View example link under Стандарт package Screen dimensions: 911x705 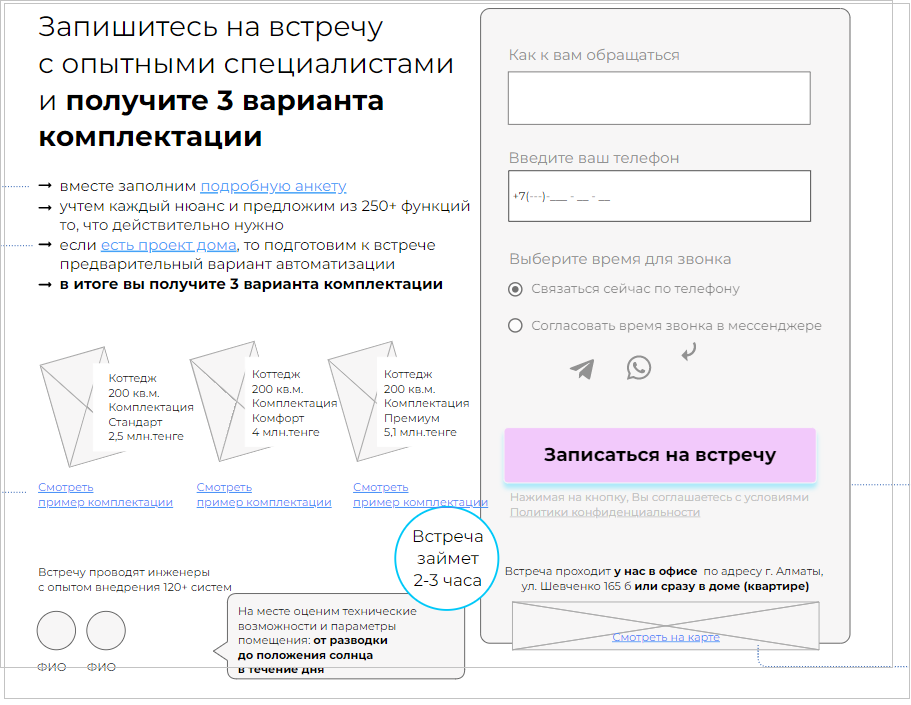105,495
